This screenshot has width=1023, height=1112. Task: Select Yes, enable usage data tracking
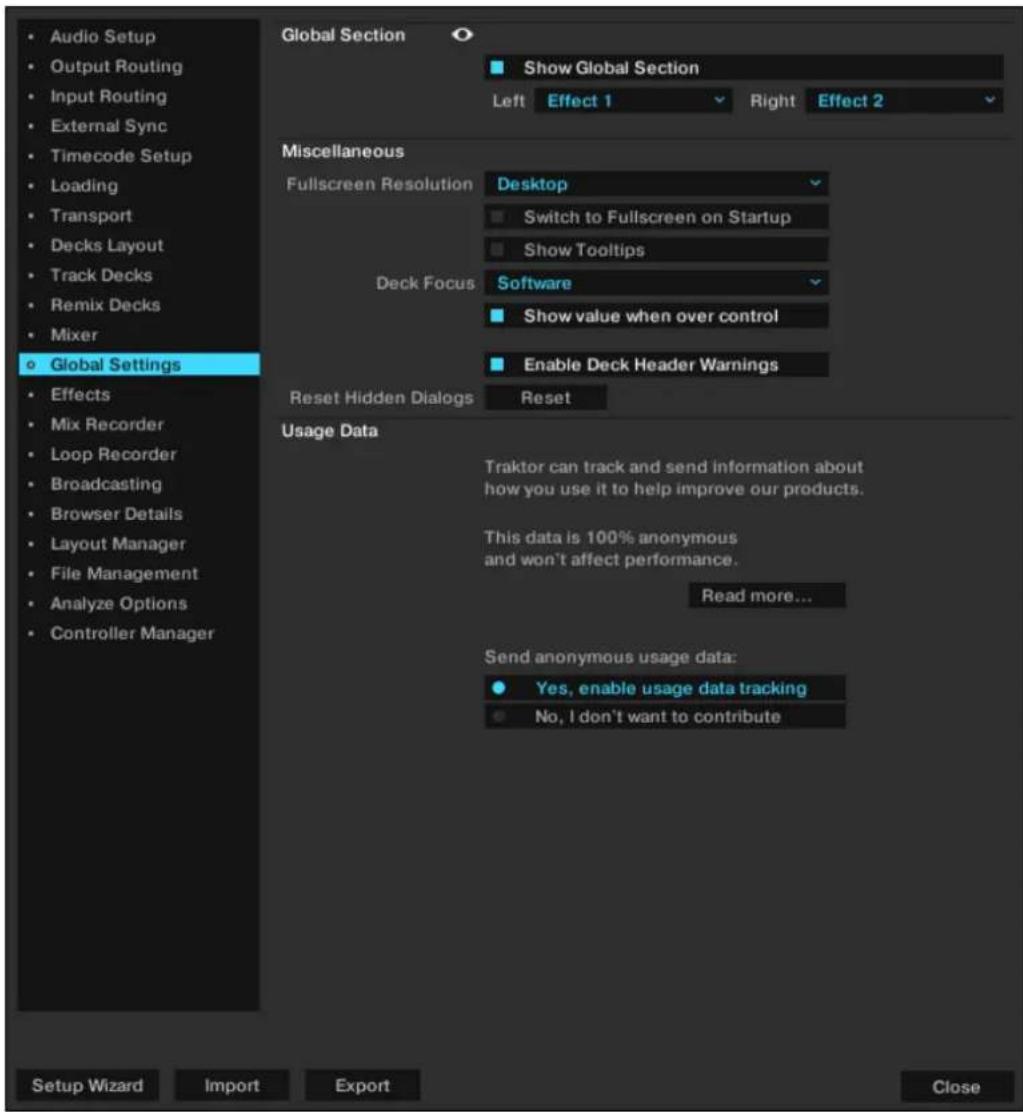click(664, 688)
